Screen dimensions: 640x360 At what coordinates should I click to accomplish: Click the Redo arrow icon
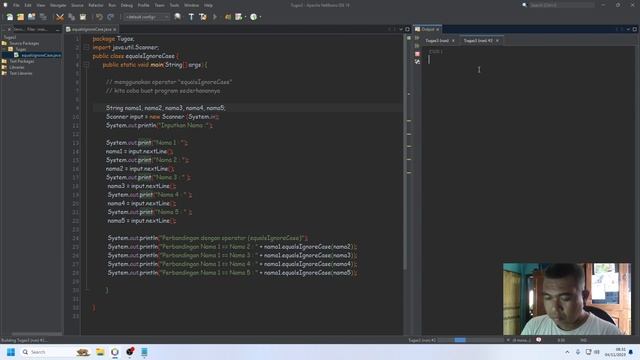click(x=110, y=17)
